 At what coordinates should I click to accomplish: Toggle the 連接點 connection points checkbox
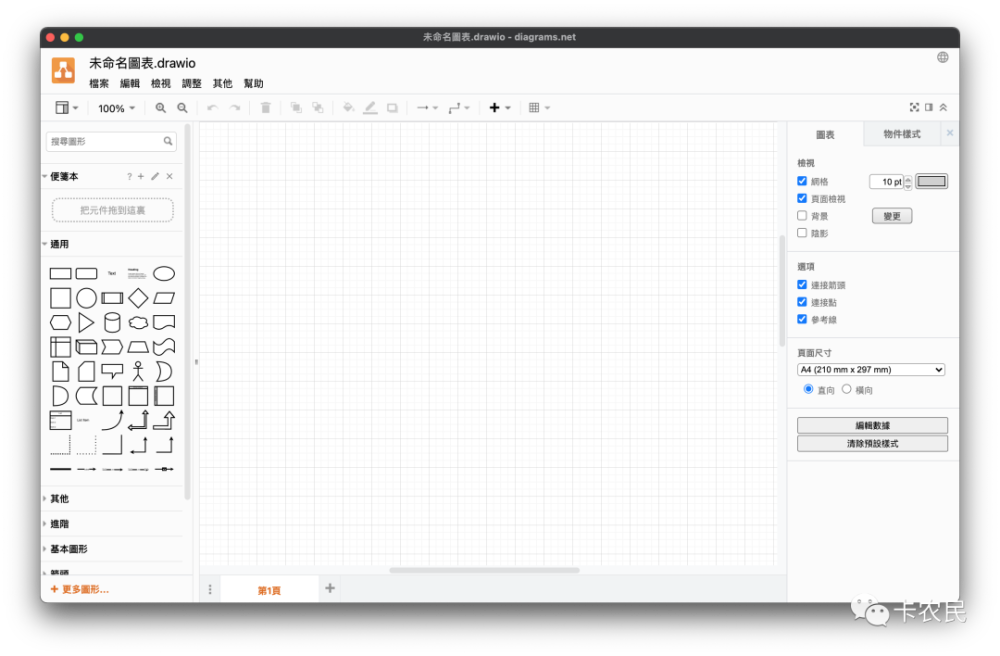(802, 302)
